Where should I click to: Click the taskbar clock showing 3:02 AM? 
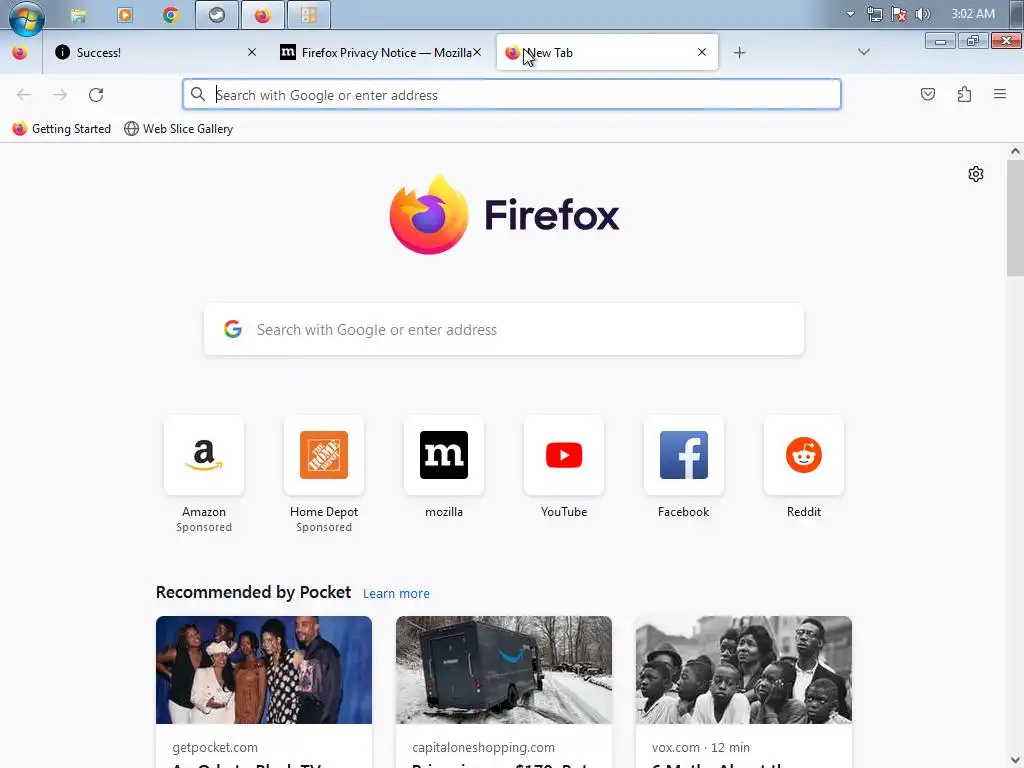tap(973, 14)
